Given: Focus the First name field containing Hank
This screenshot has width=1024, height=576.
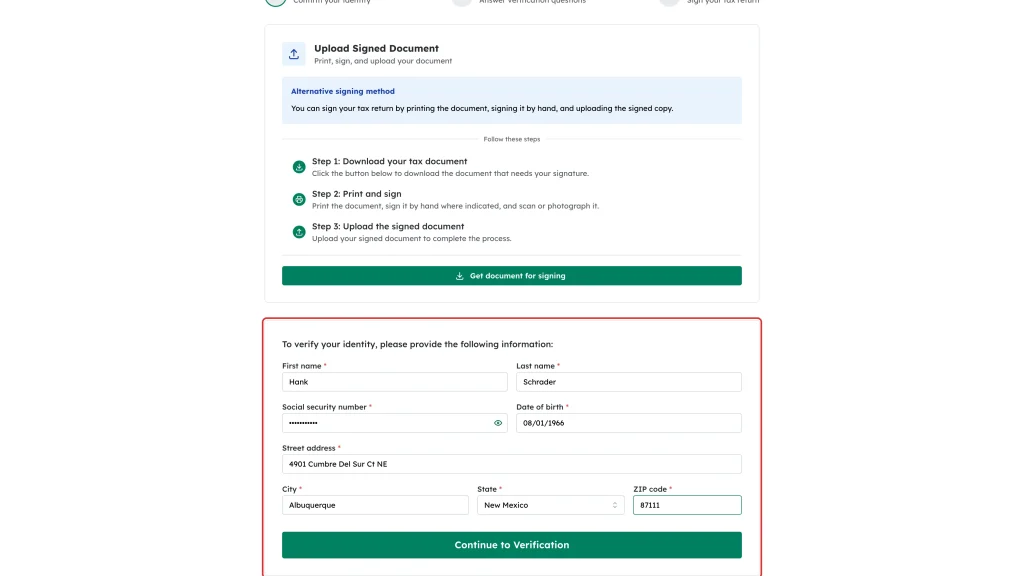Looking at the screenshot, I should pos(394,382).
